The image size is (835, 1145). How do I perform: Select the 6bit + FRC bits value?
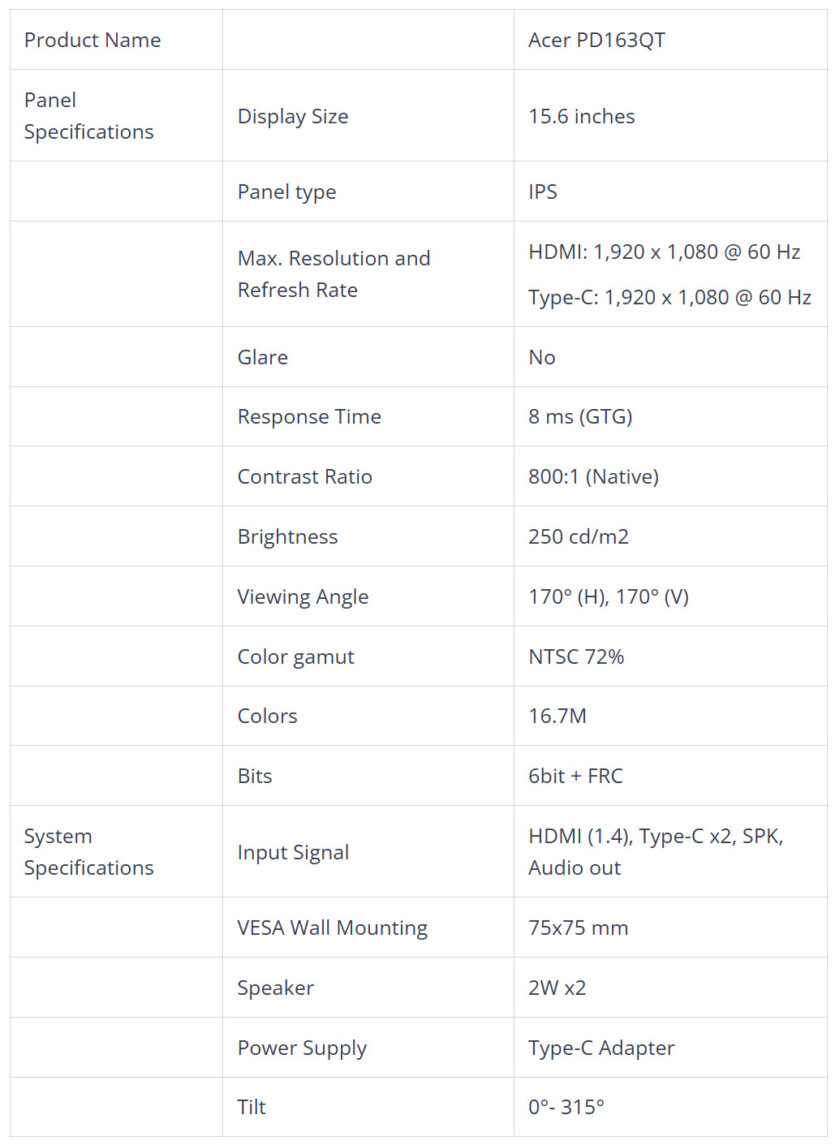575,776
